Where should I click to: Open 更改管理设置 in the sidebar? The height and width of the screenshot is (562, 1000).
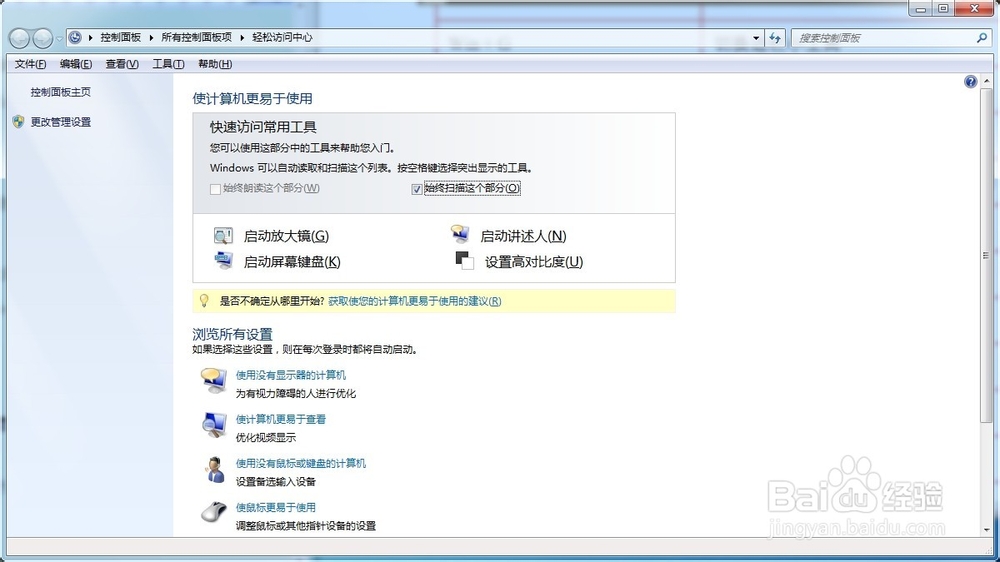pyautogui.click(x=61, y=122)
